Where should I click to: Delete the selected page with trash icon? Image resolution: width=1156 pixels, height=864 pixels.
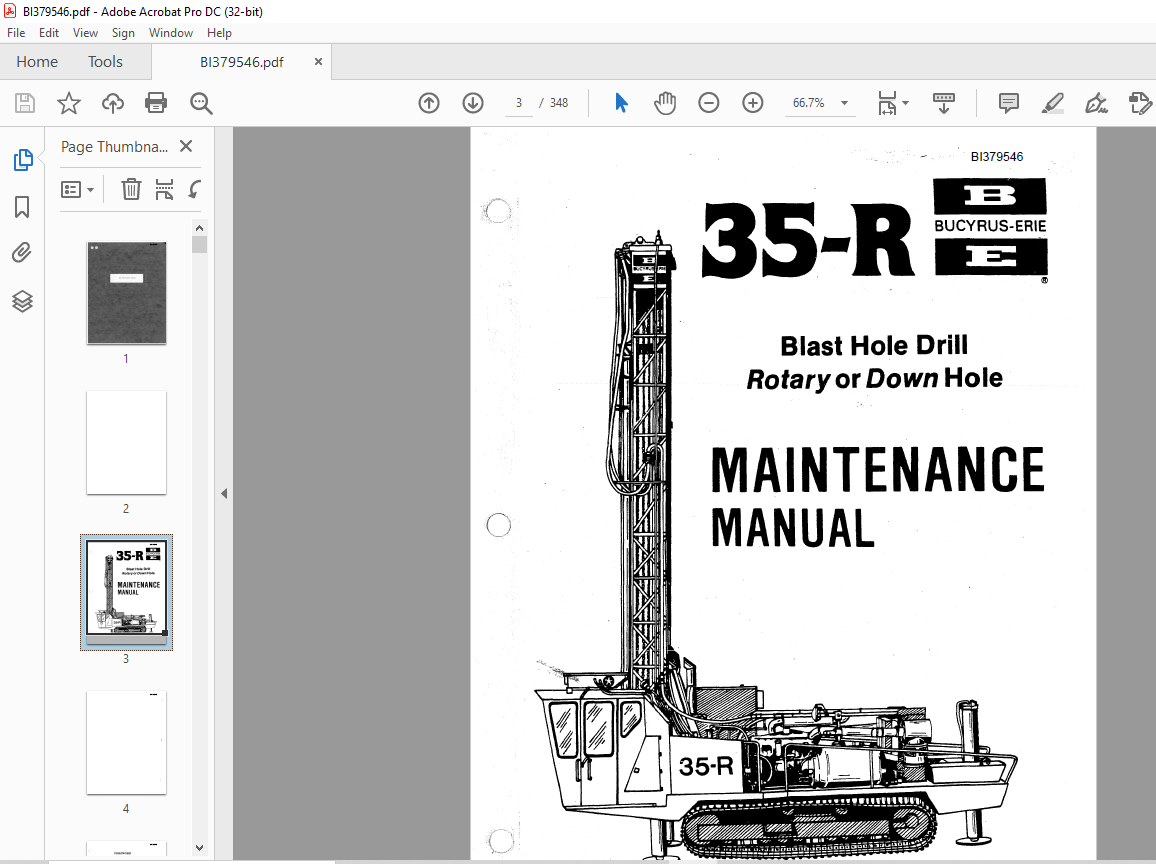[131, 189]
